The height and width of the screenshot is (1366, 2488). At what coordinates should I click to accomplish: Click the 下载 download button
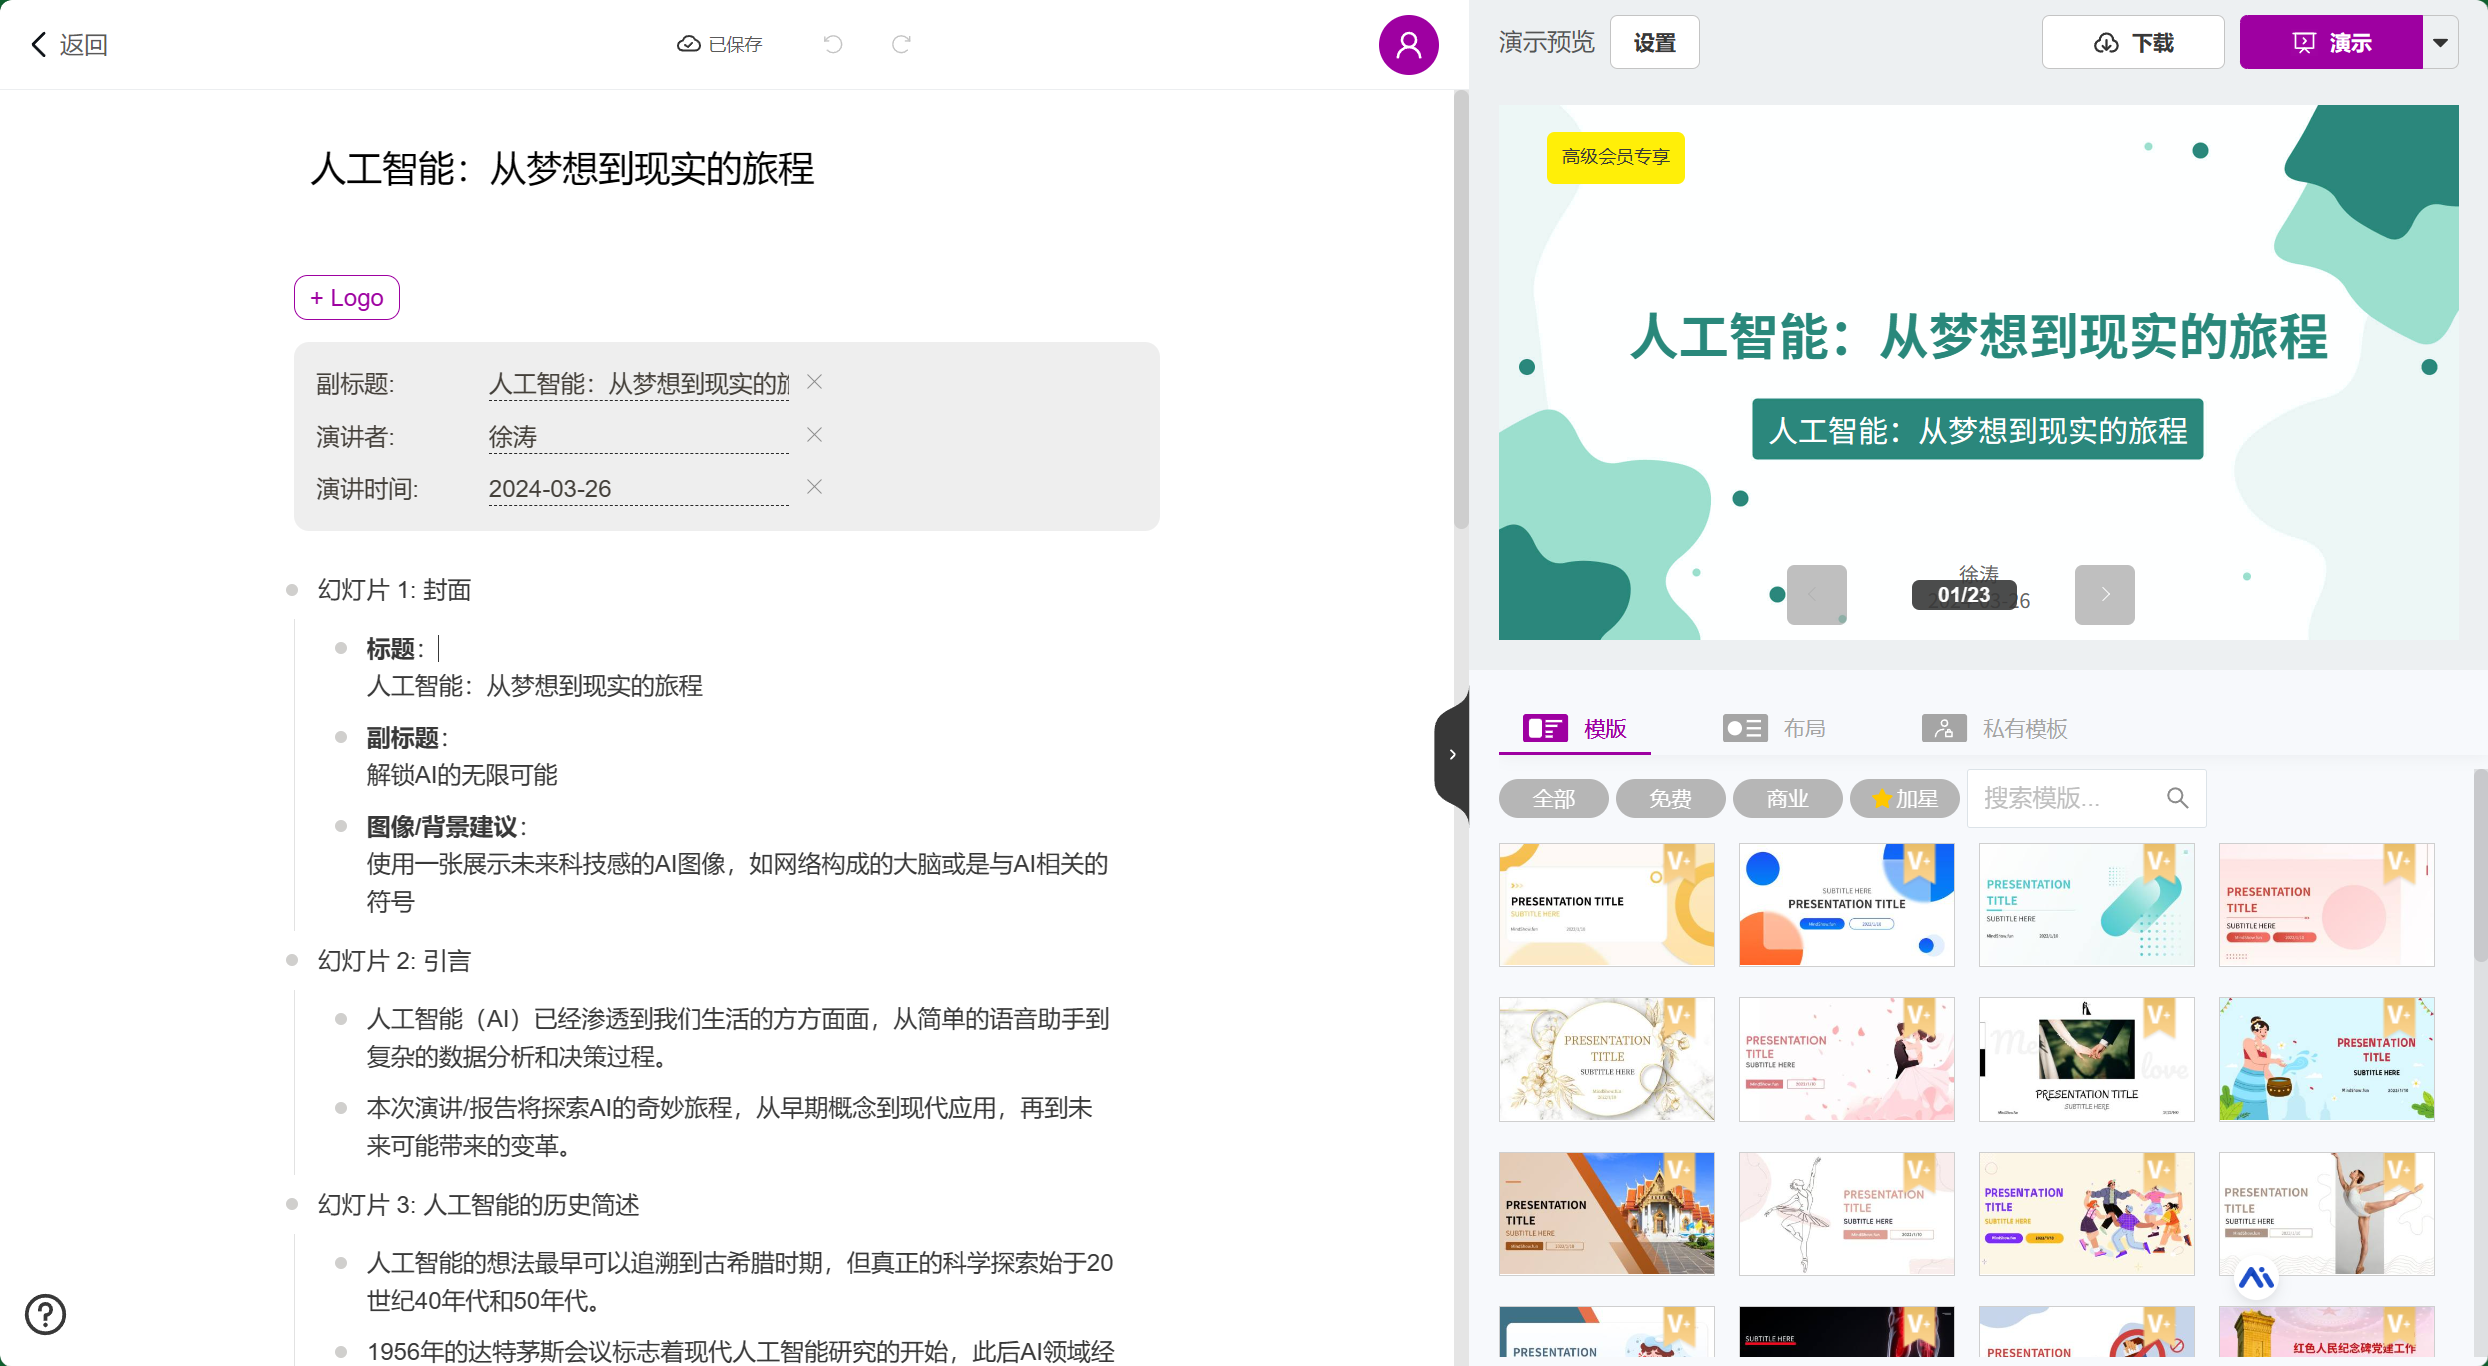pyautogui.click(x=2132, y=42)
